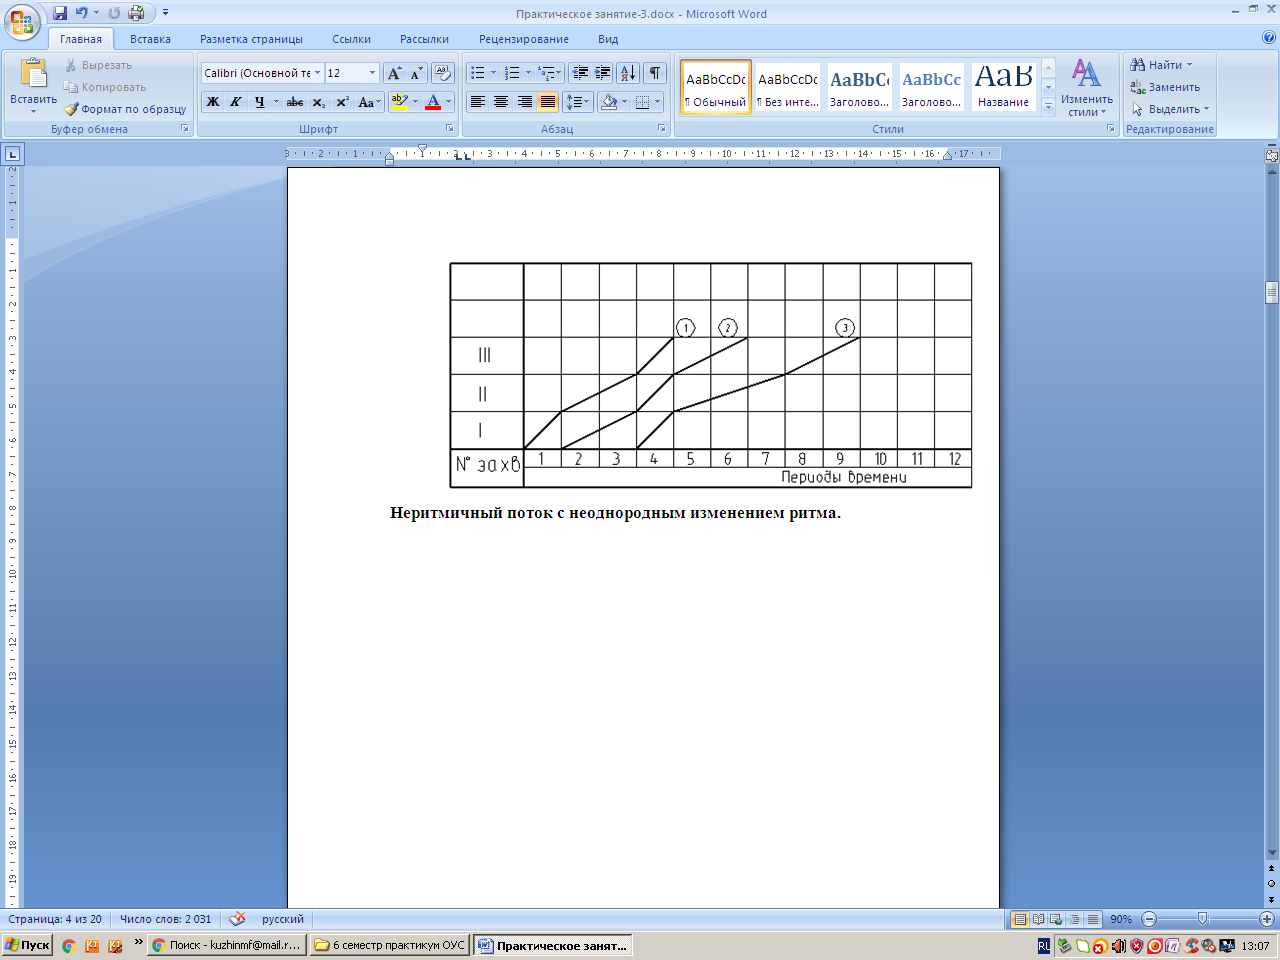Screen dimensions: 1280x960
Task: Open the round Office button menu
Action: (x=22, y=22)
